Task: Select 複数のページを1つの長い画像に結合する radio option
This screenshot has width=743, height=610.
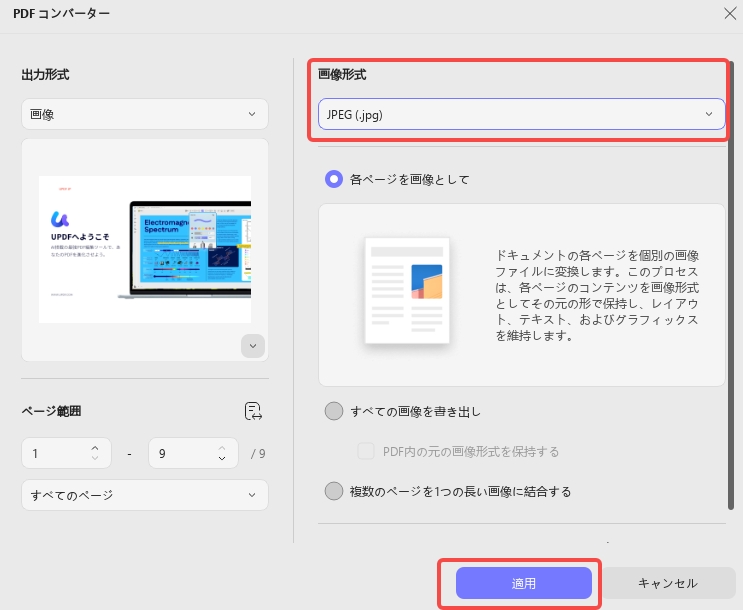Action: click(334, 491)
